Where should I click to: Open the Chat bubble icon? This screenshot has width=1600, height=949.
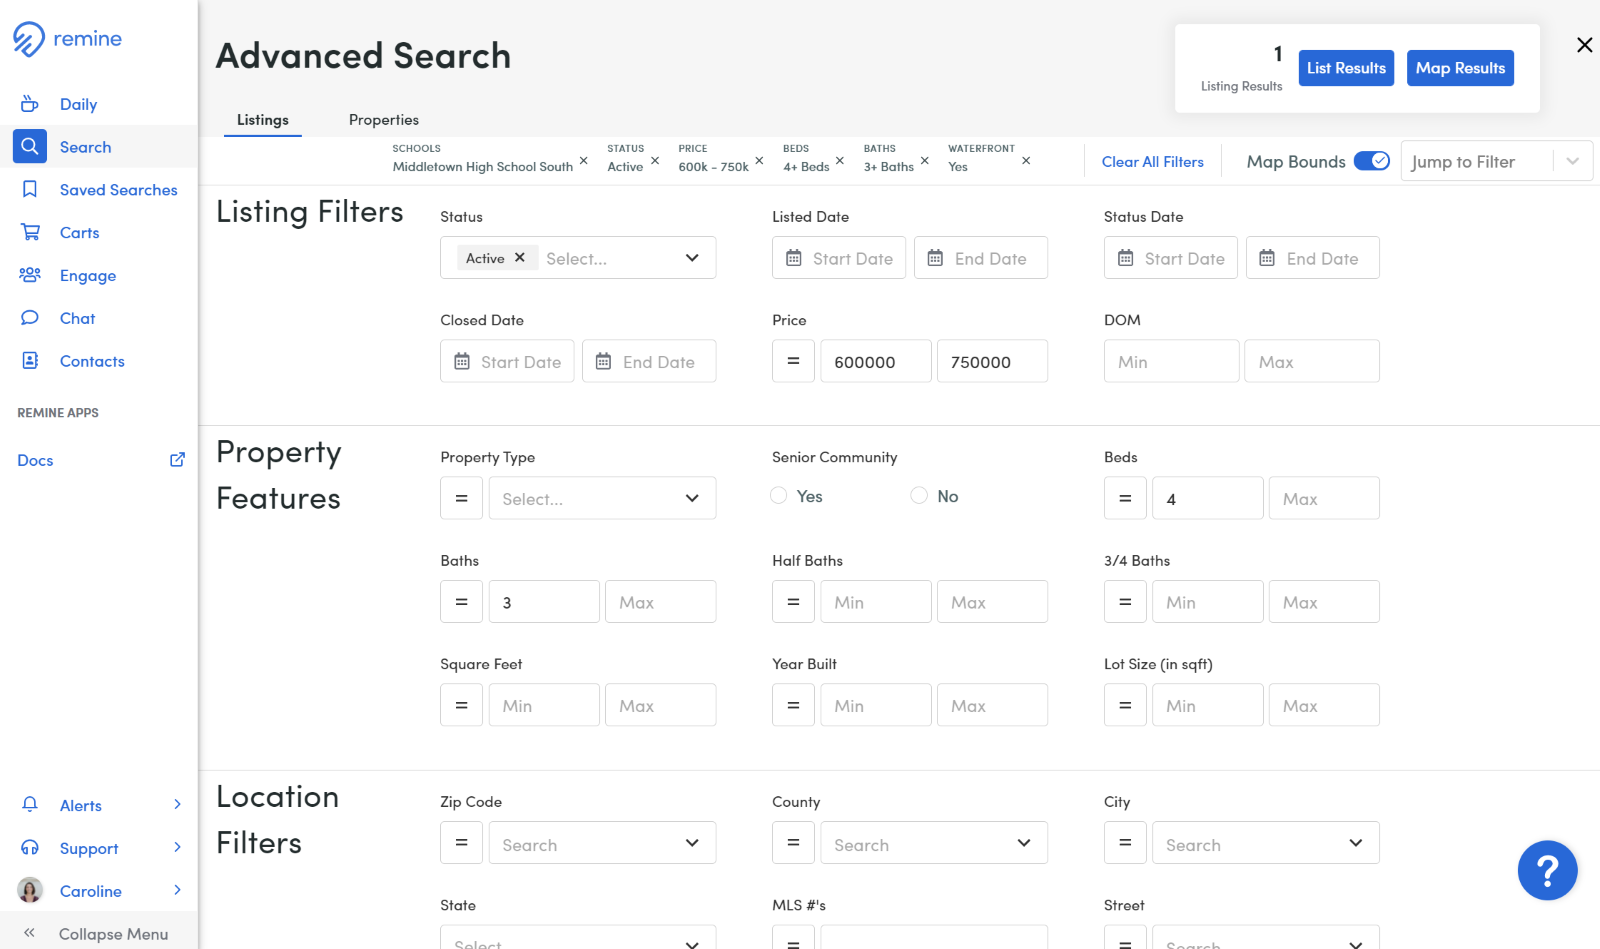pyautogui.click(x=30, y=318)
